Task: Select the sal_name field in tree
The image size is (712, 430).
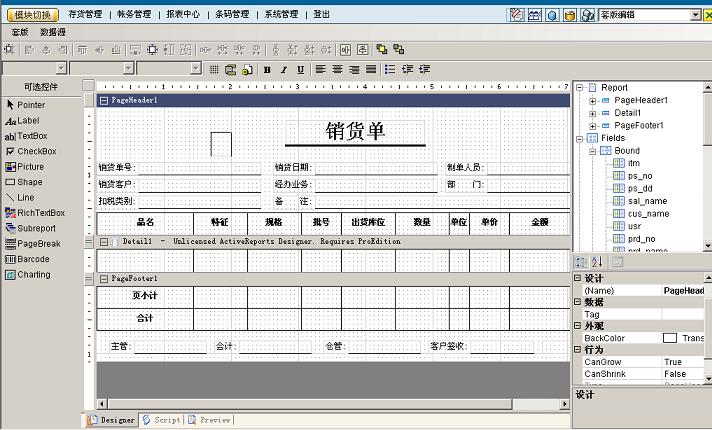Action: click(647, 200)
